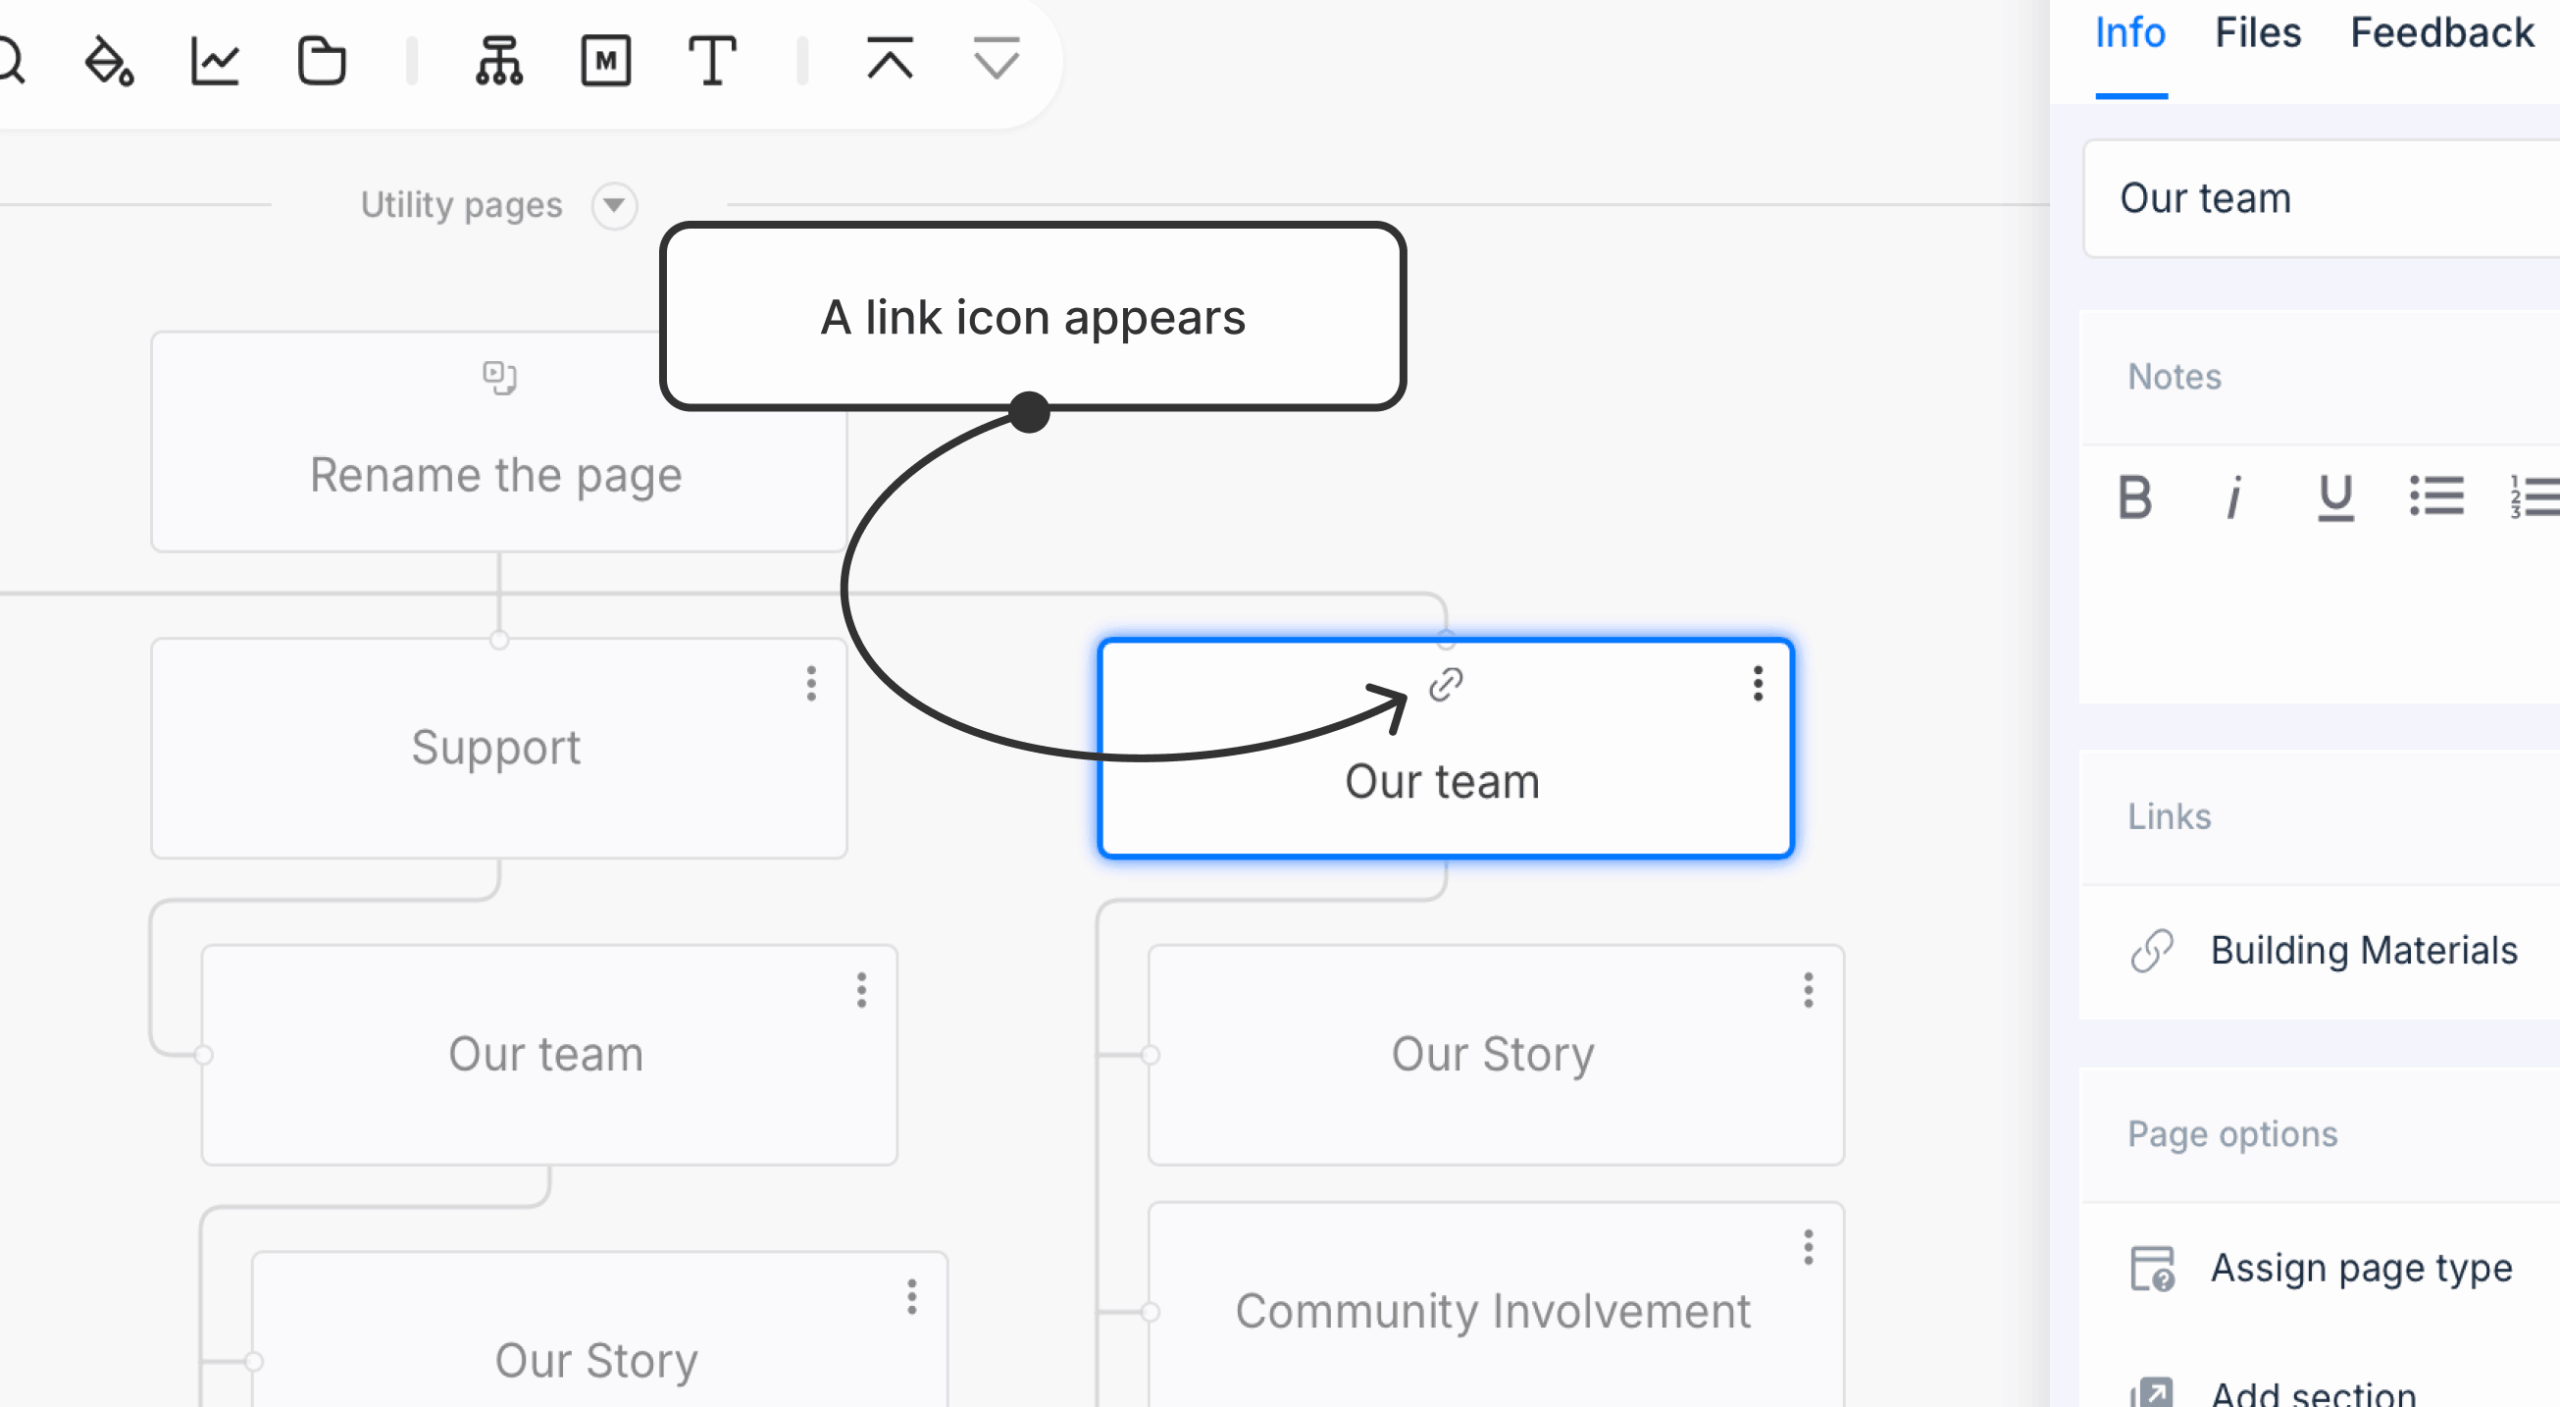
Task: Click the collapse-up arrow in toolbar
Action: coord(890,59)
